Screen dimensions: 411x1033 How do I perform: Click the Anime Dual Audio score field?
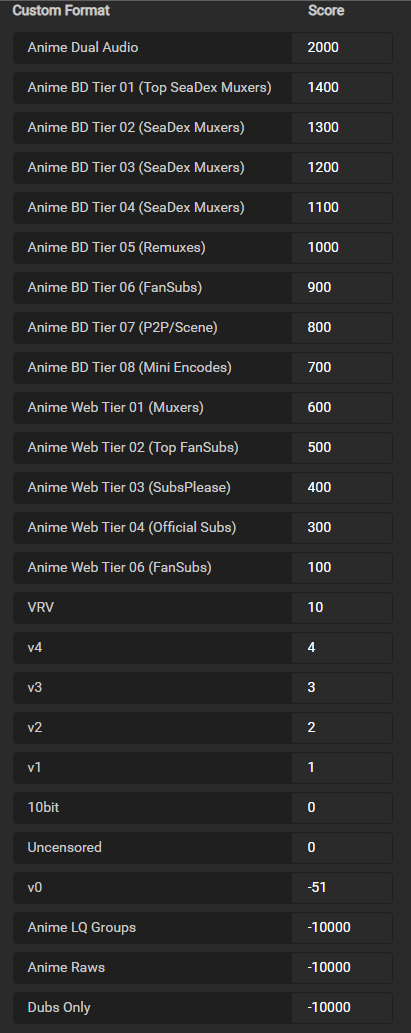(x=342, y=47)
